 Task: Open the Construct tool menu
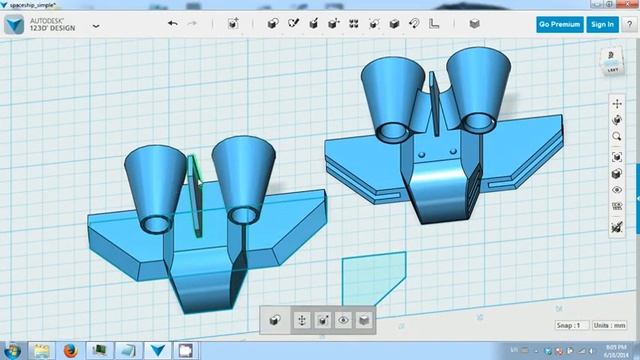[x=313, y=24]
